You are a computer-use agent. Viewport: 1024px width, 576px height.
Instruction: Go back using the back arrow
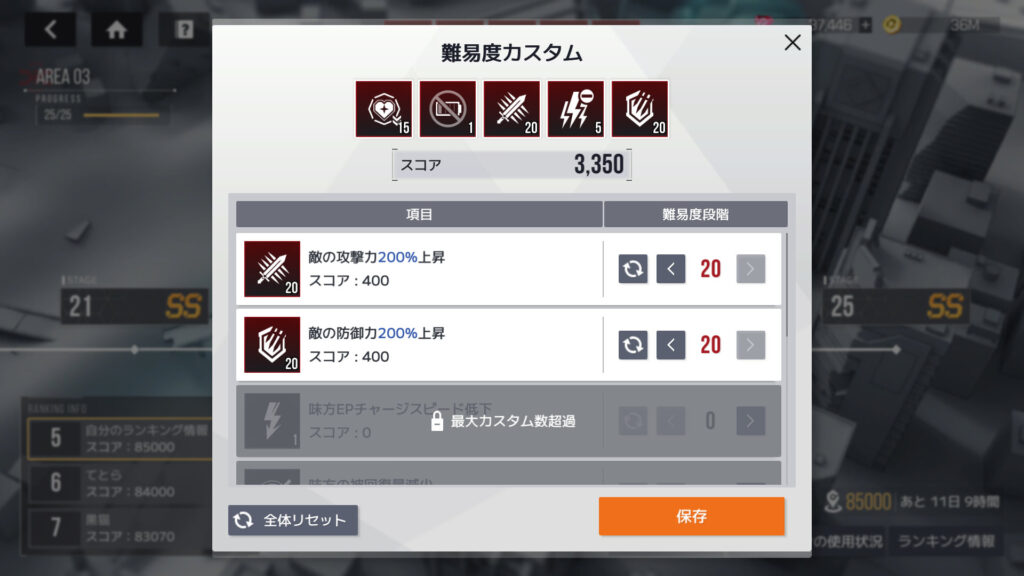coord(50,29)
